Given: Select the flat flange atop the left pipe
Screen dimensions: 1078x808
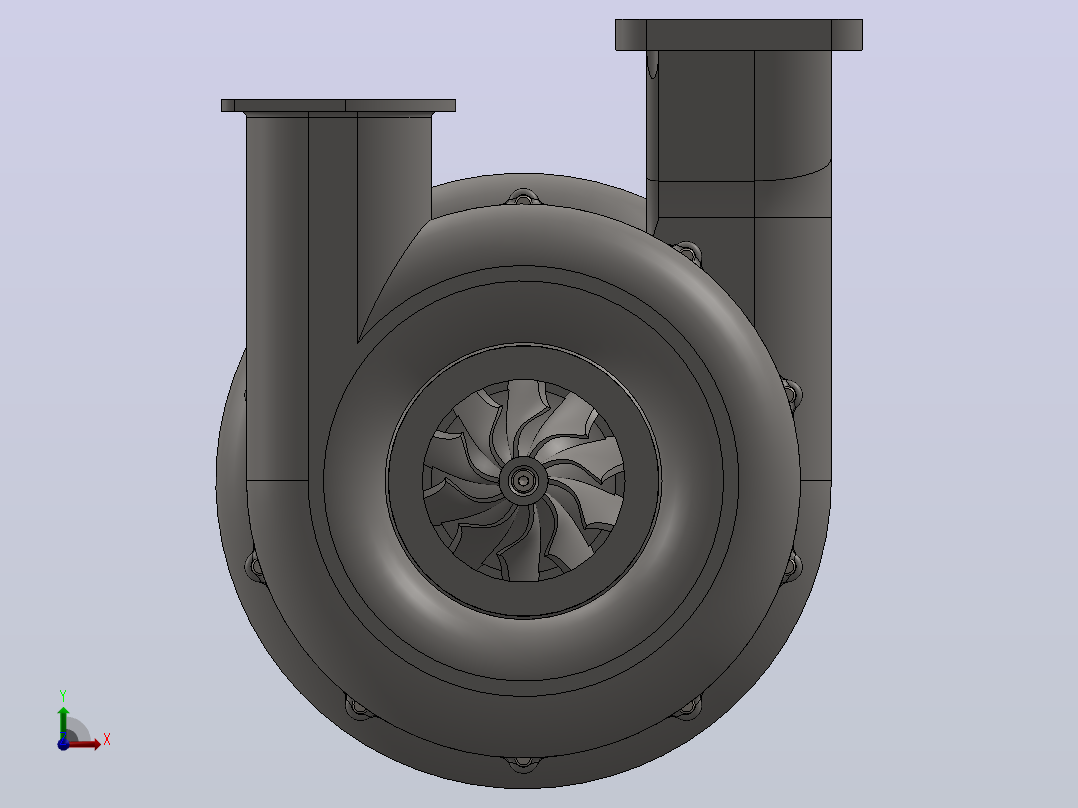Looking at the screenshot, I should point(338,105).
